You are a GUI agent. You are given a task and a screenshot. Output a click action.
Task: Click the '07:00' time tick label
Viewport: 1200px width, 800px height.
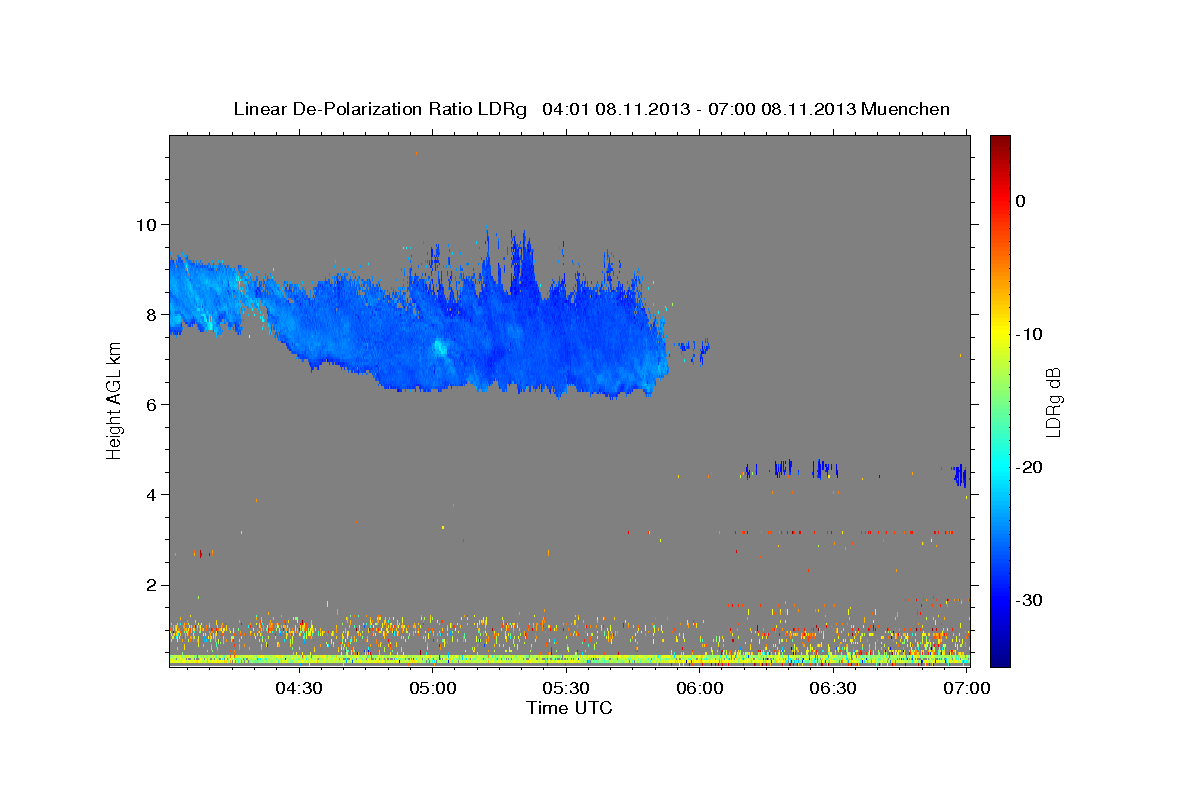tap(967, 689)
